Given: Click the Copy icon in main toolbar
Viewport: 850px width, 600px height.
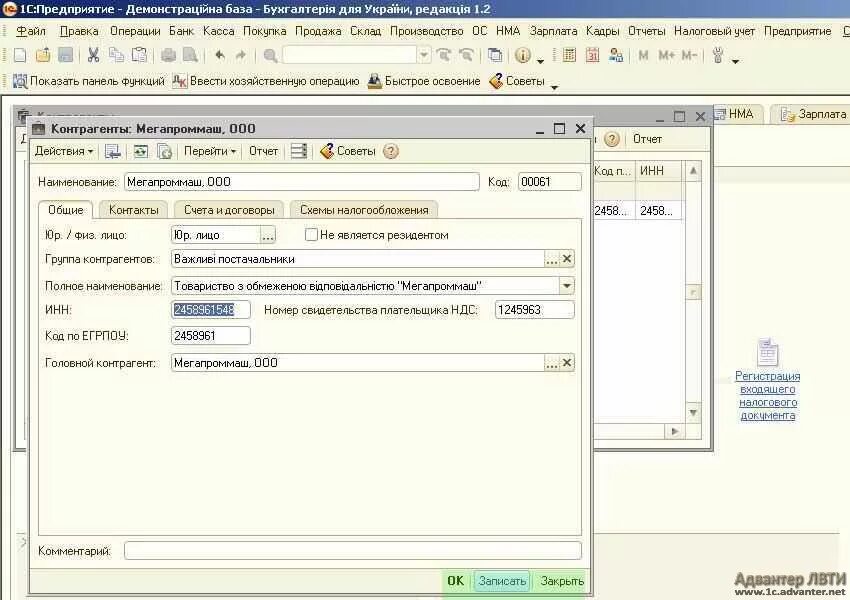Looking at the screenshot, I should click(116, 55).
